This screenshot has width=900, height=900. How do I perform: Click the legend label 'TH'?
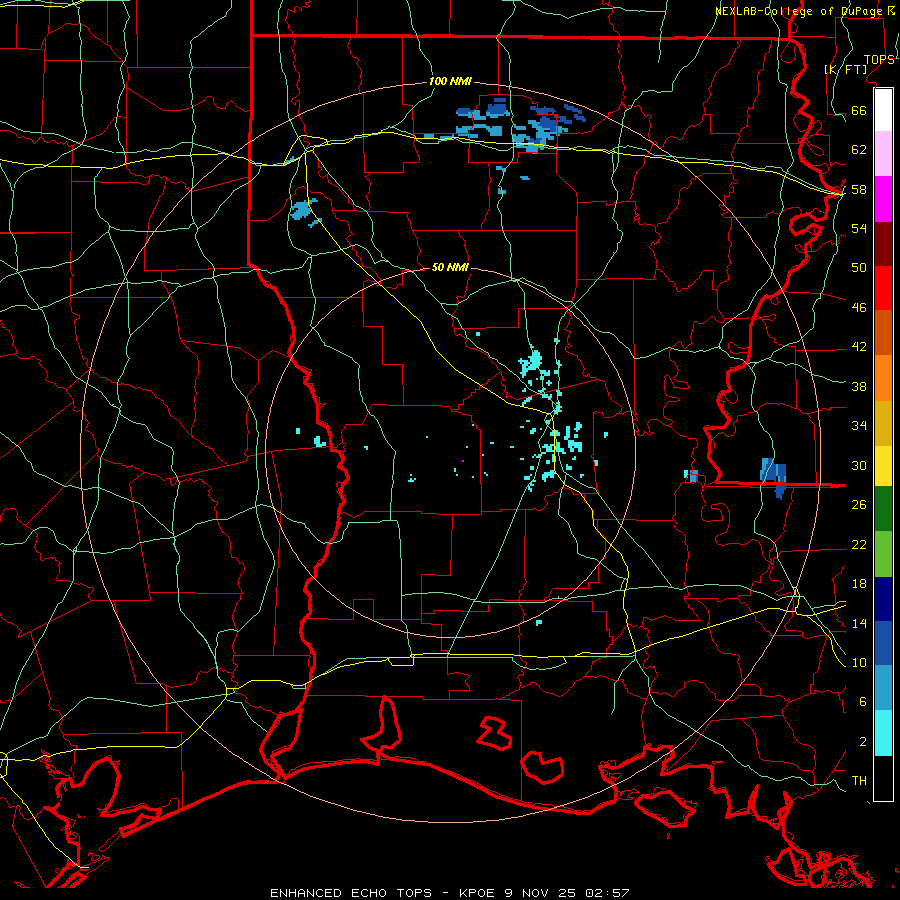click(x=859, y=781)
